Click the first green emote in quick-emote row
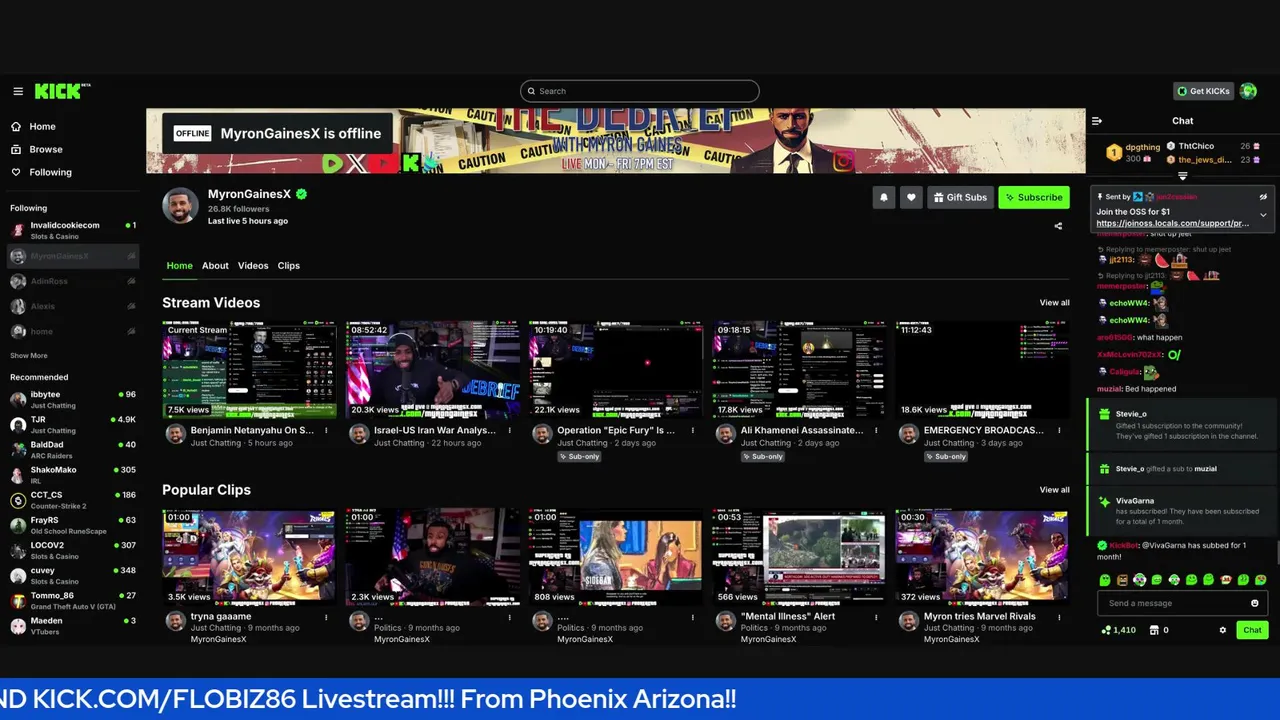 pos(1105,580)
